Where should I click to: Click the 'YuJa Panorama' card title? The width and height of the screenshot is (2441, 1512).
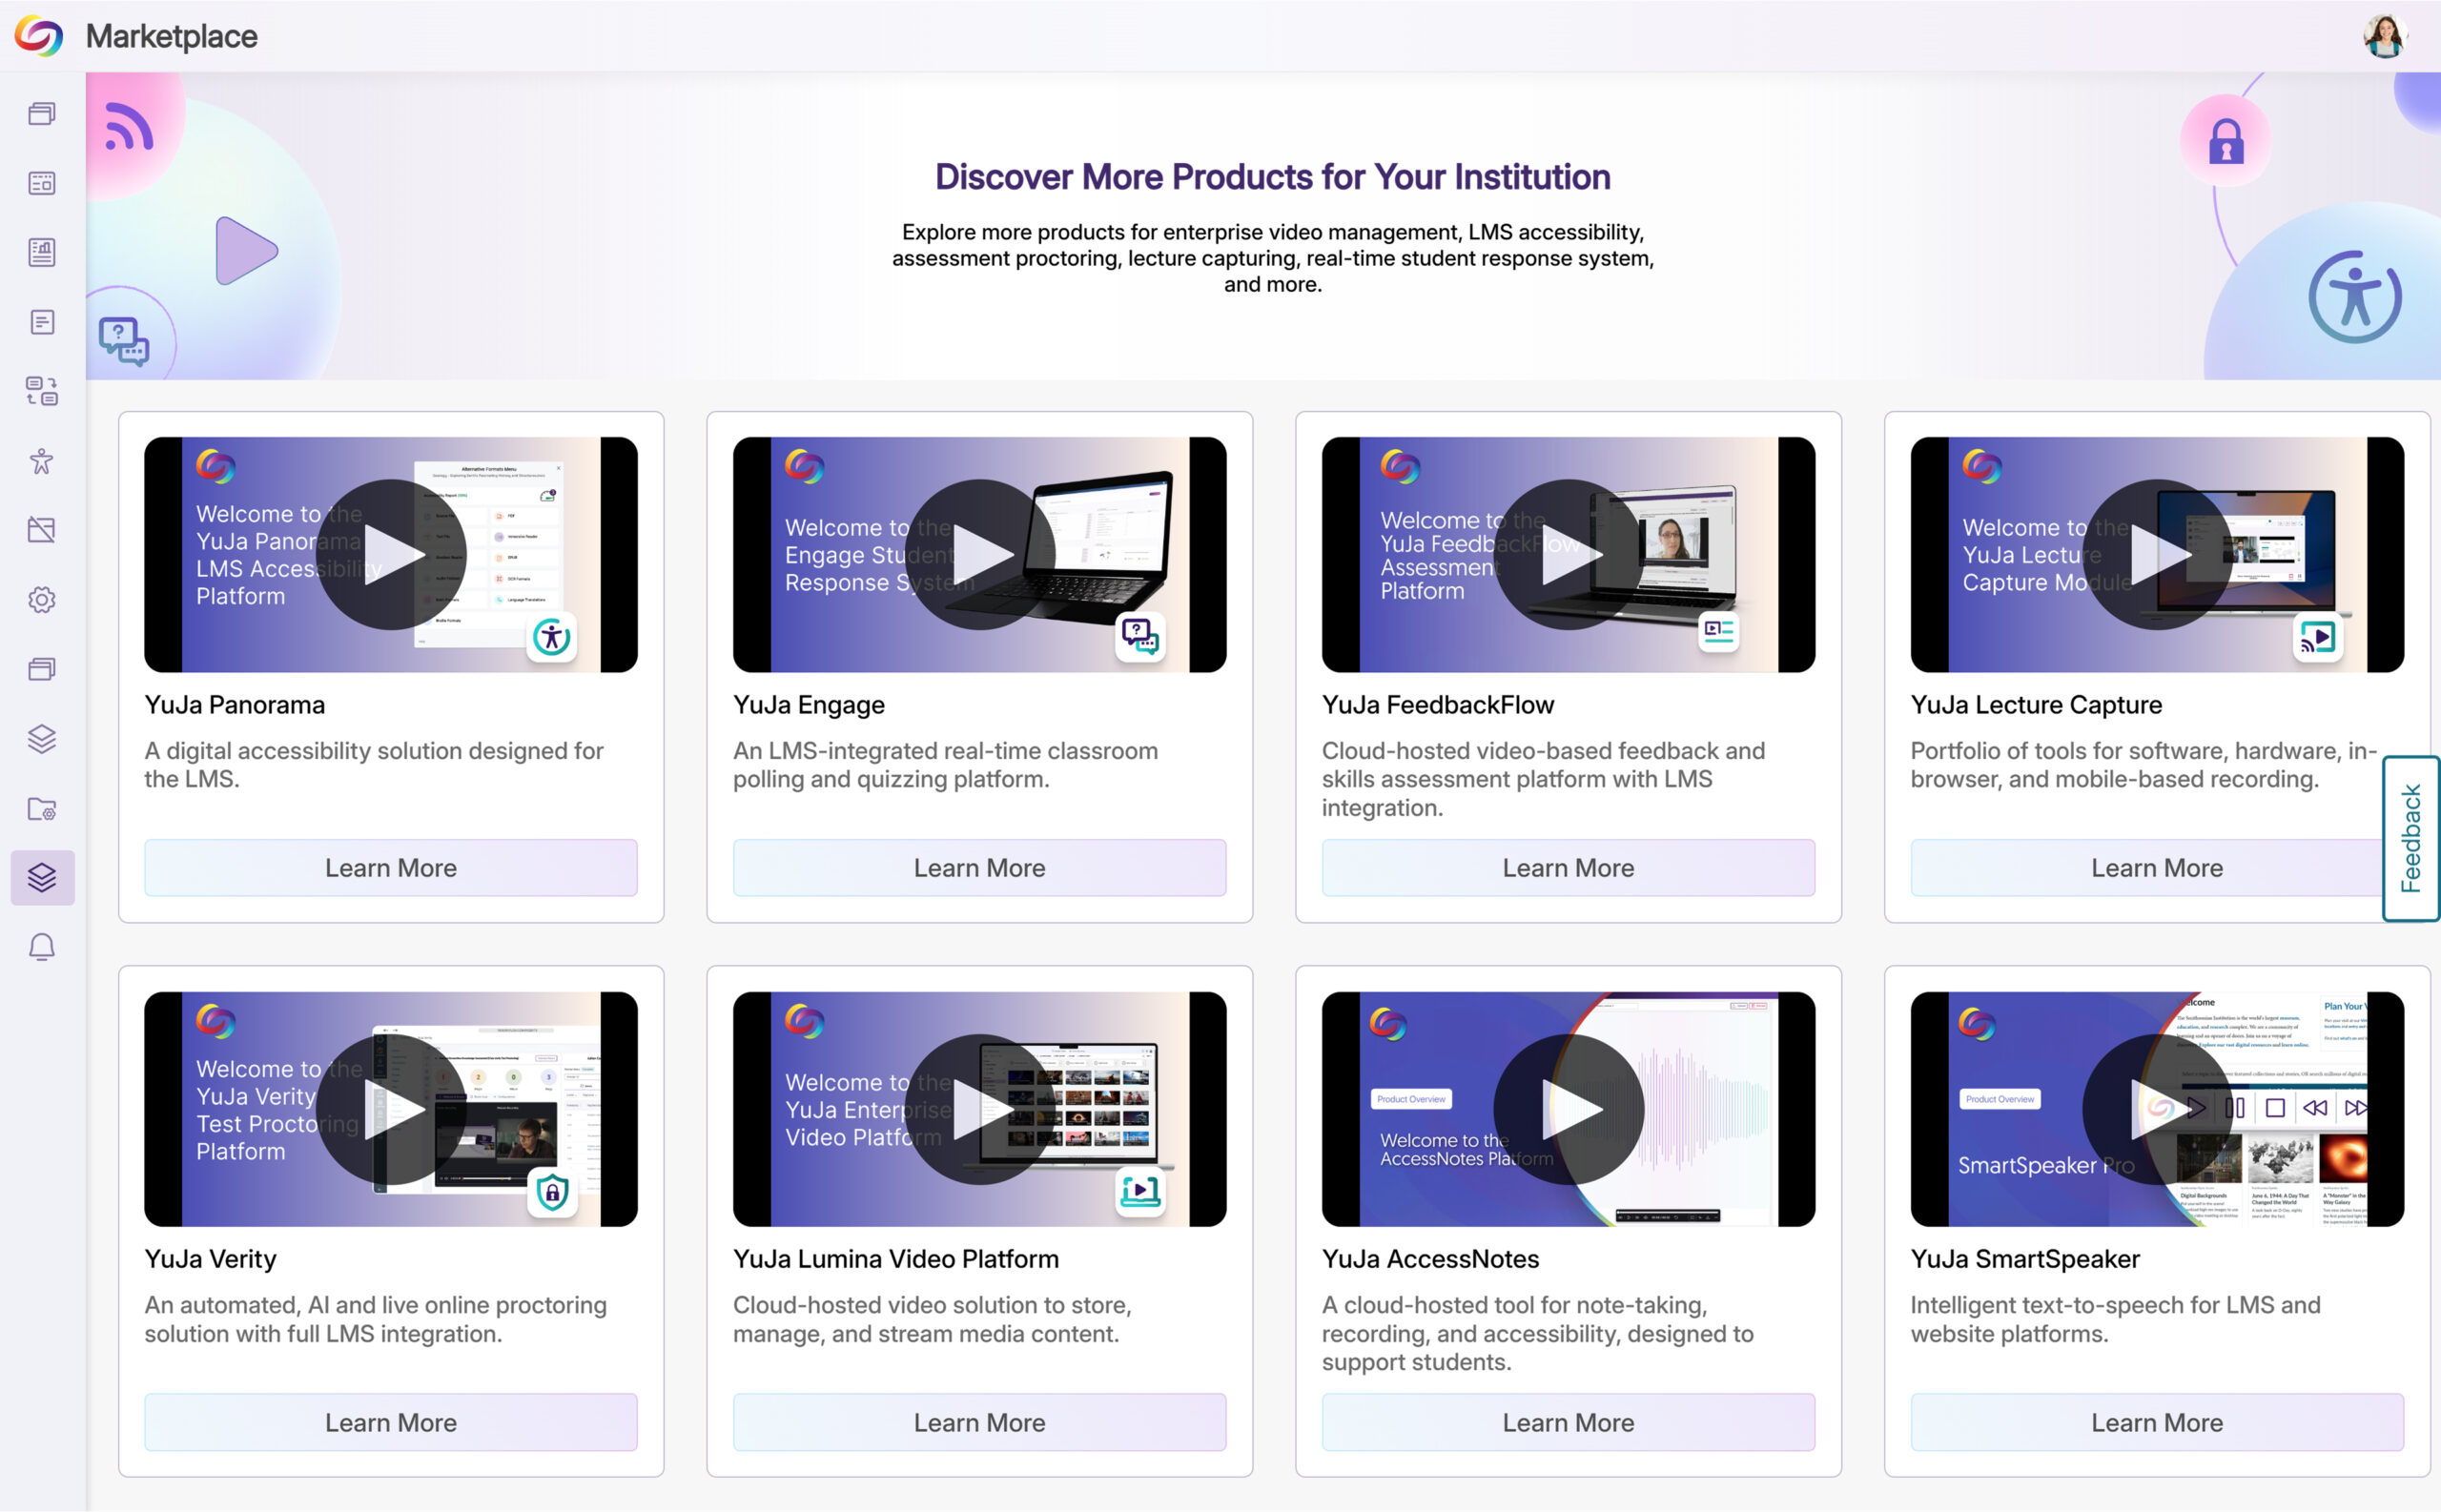[235, 705]
